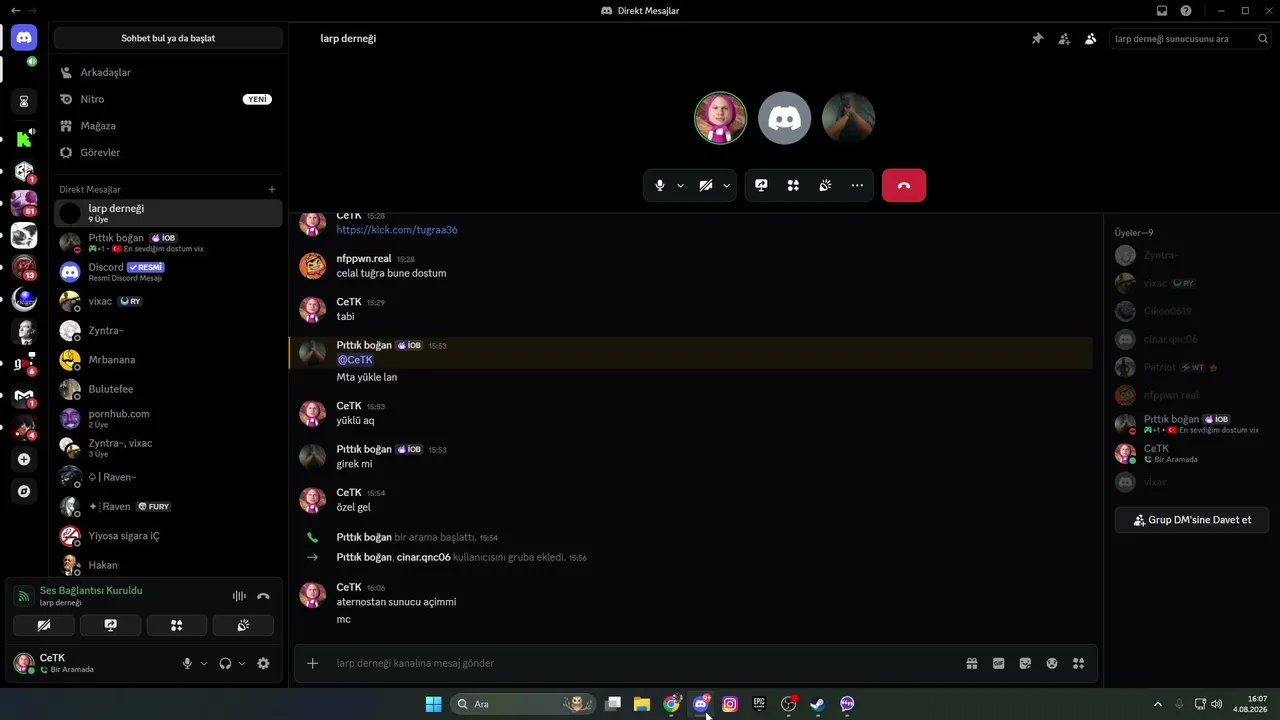
Task: Share screen from the voice connection panel
Action: (x=110, y=625)
